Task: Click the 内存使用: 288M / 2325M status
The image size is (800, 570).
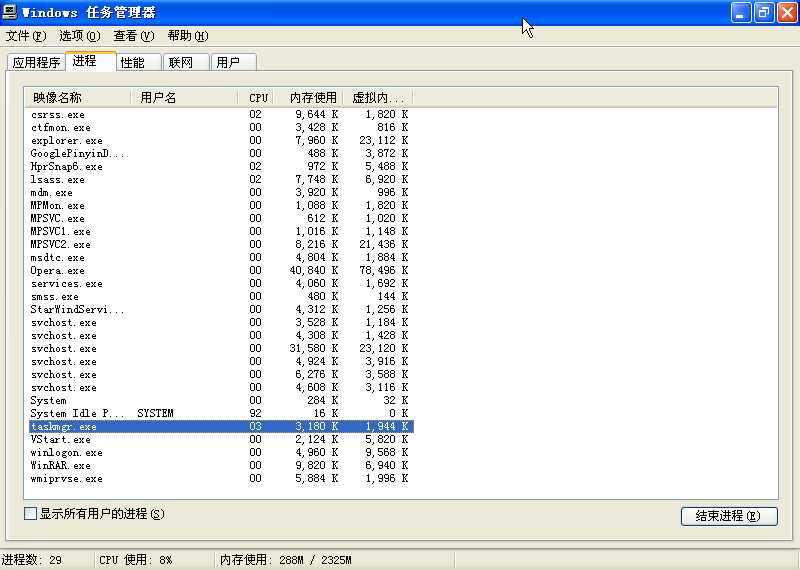Action: point(286,560)
